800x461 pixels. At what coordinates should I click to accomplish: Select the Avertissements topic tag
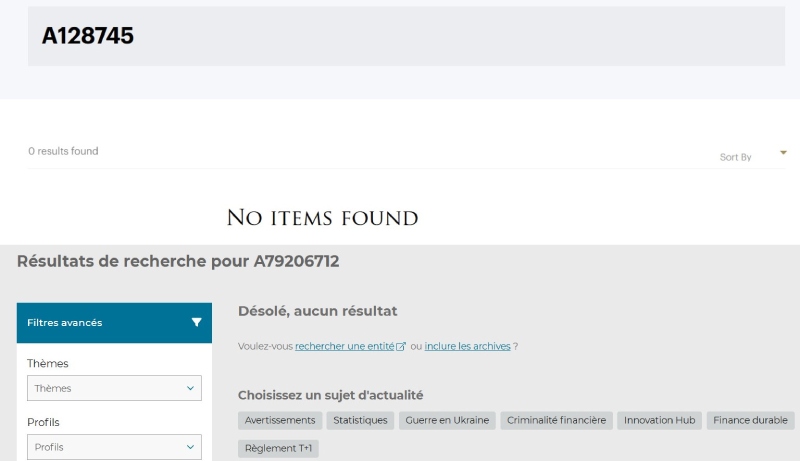[x=280, y=421]
